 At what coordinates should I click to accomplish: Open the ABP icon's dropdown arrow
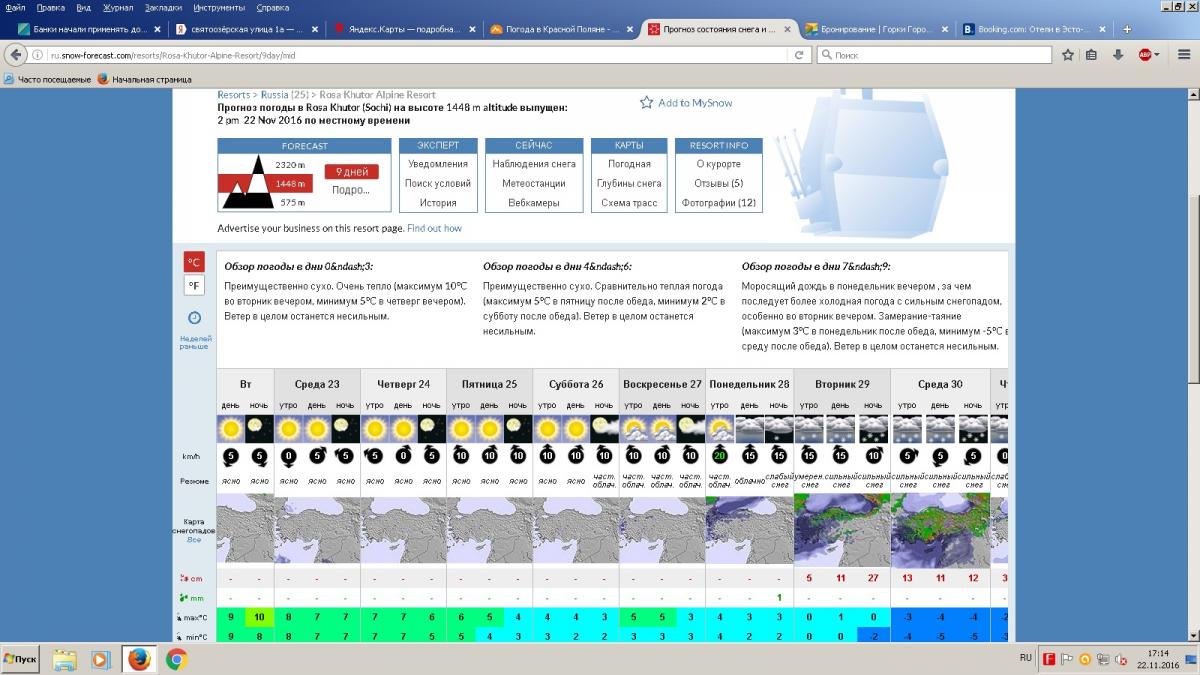coord(1157,55)
